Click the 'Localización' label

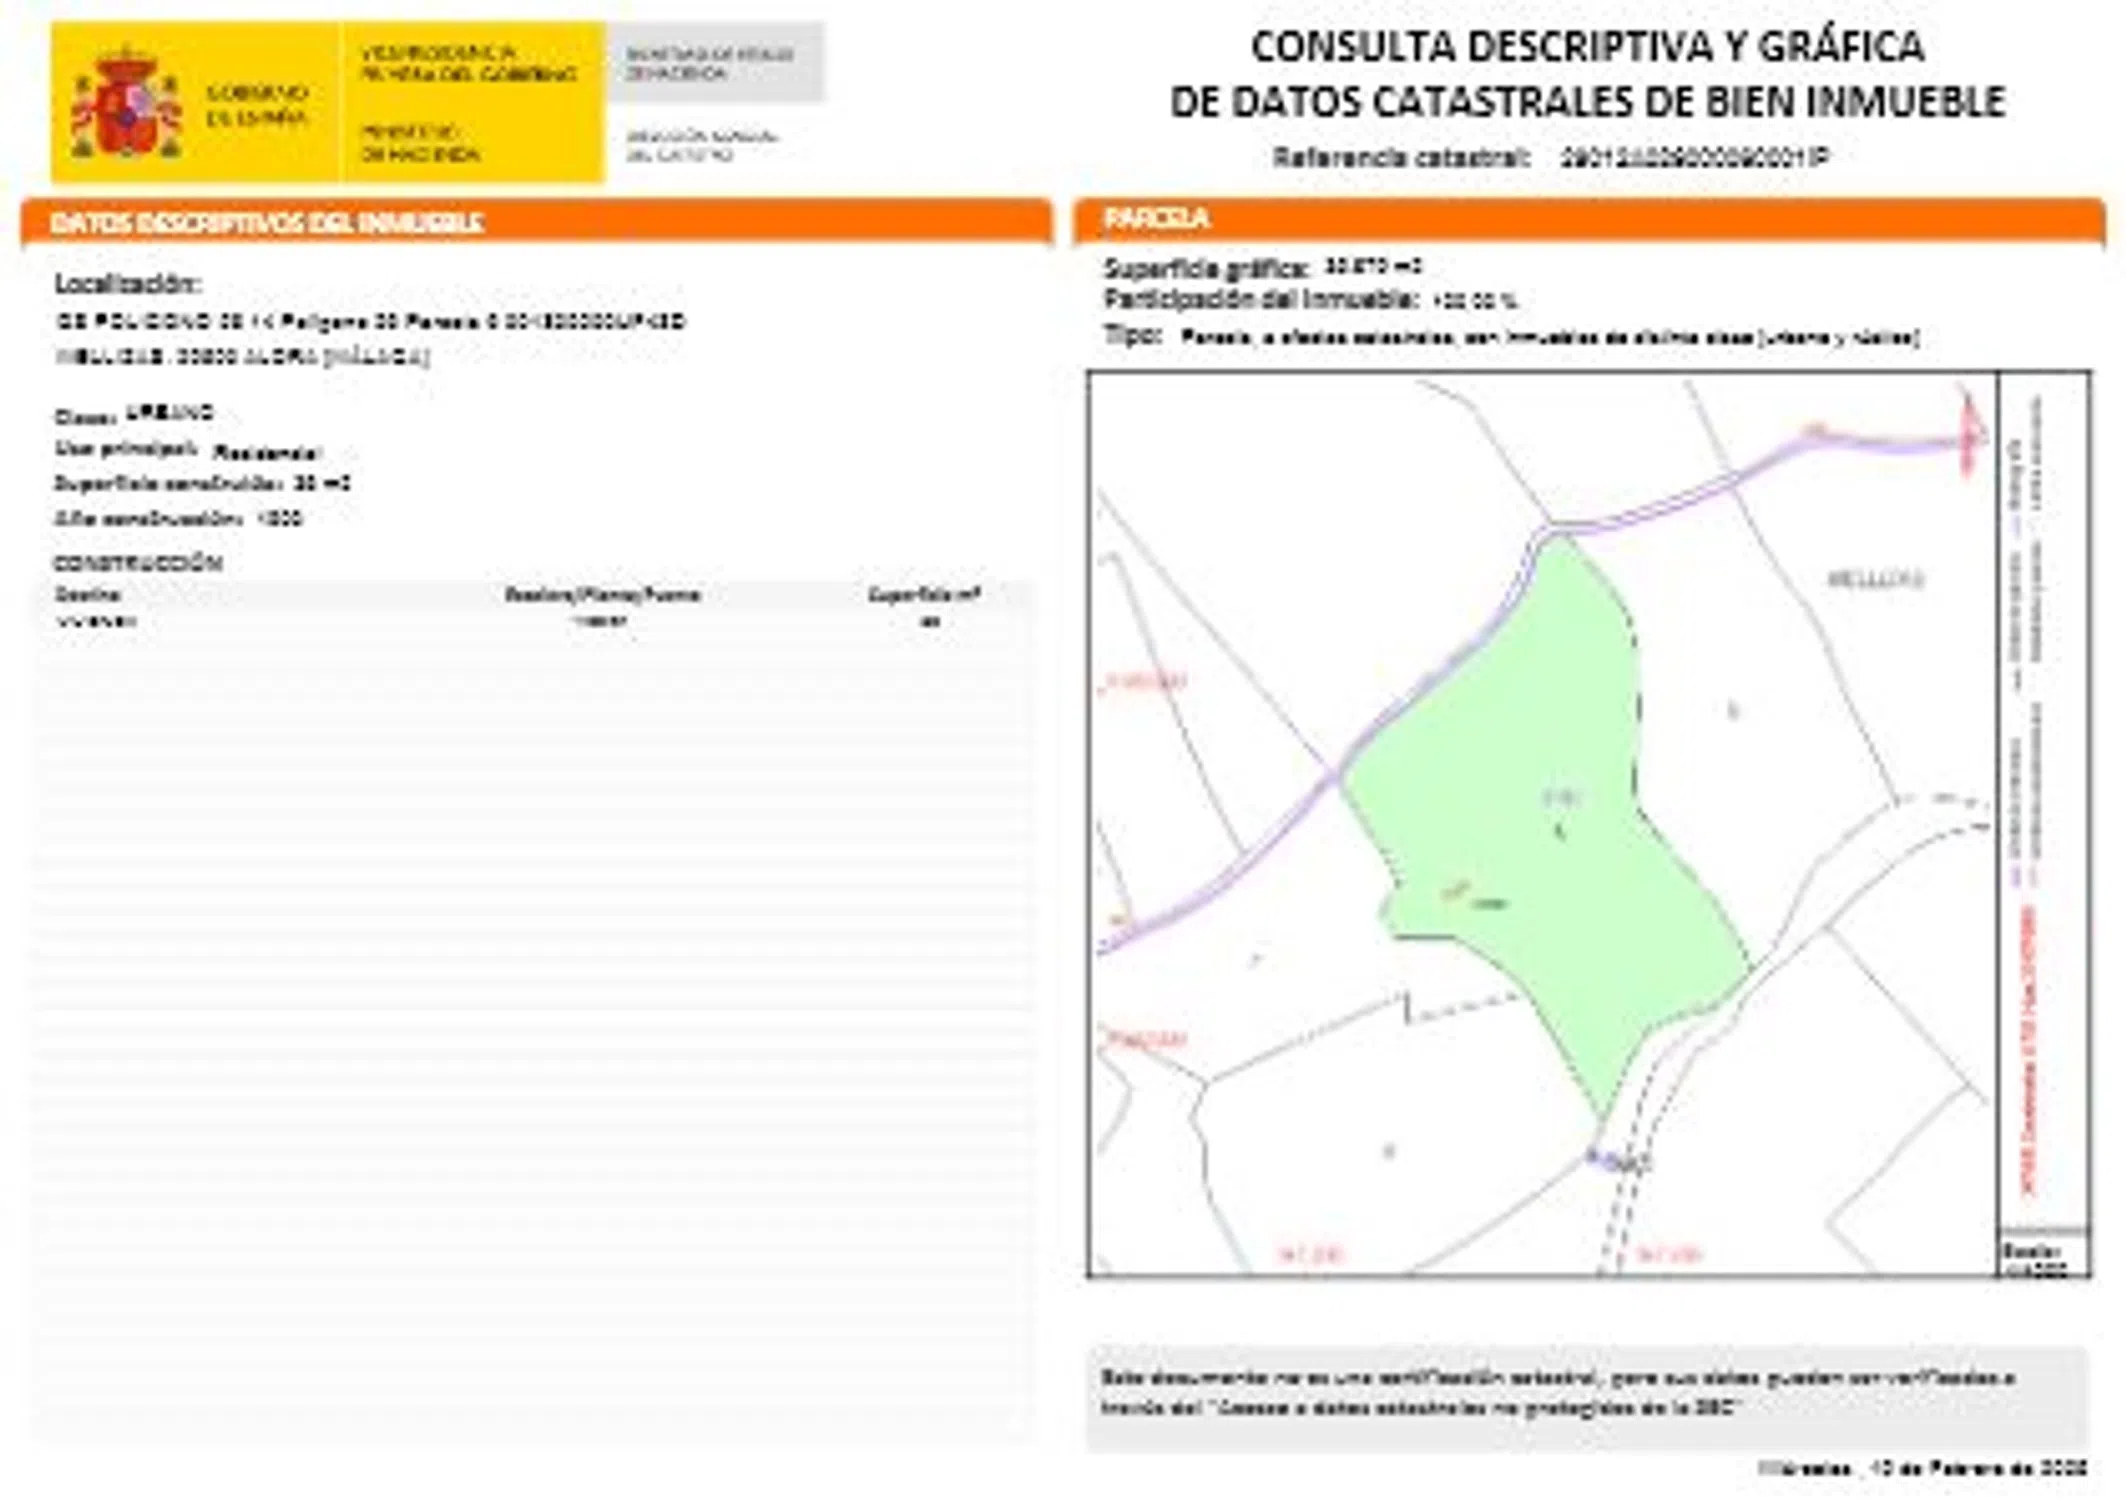tap(127, 284)
